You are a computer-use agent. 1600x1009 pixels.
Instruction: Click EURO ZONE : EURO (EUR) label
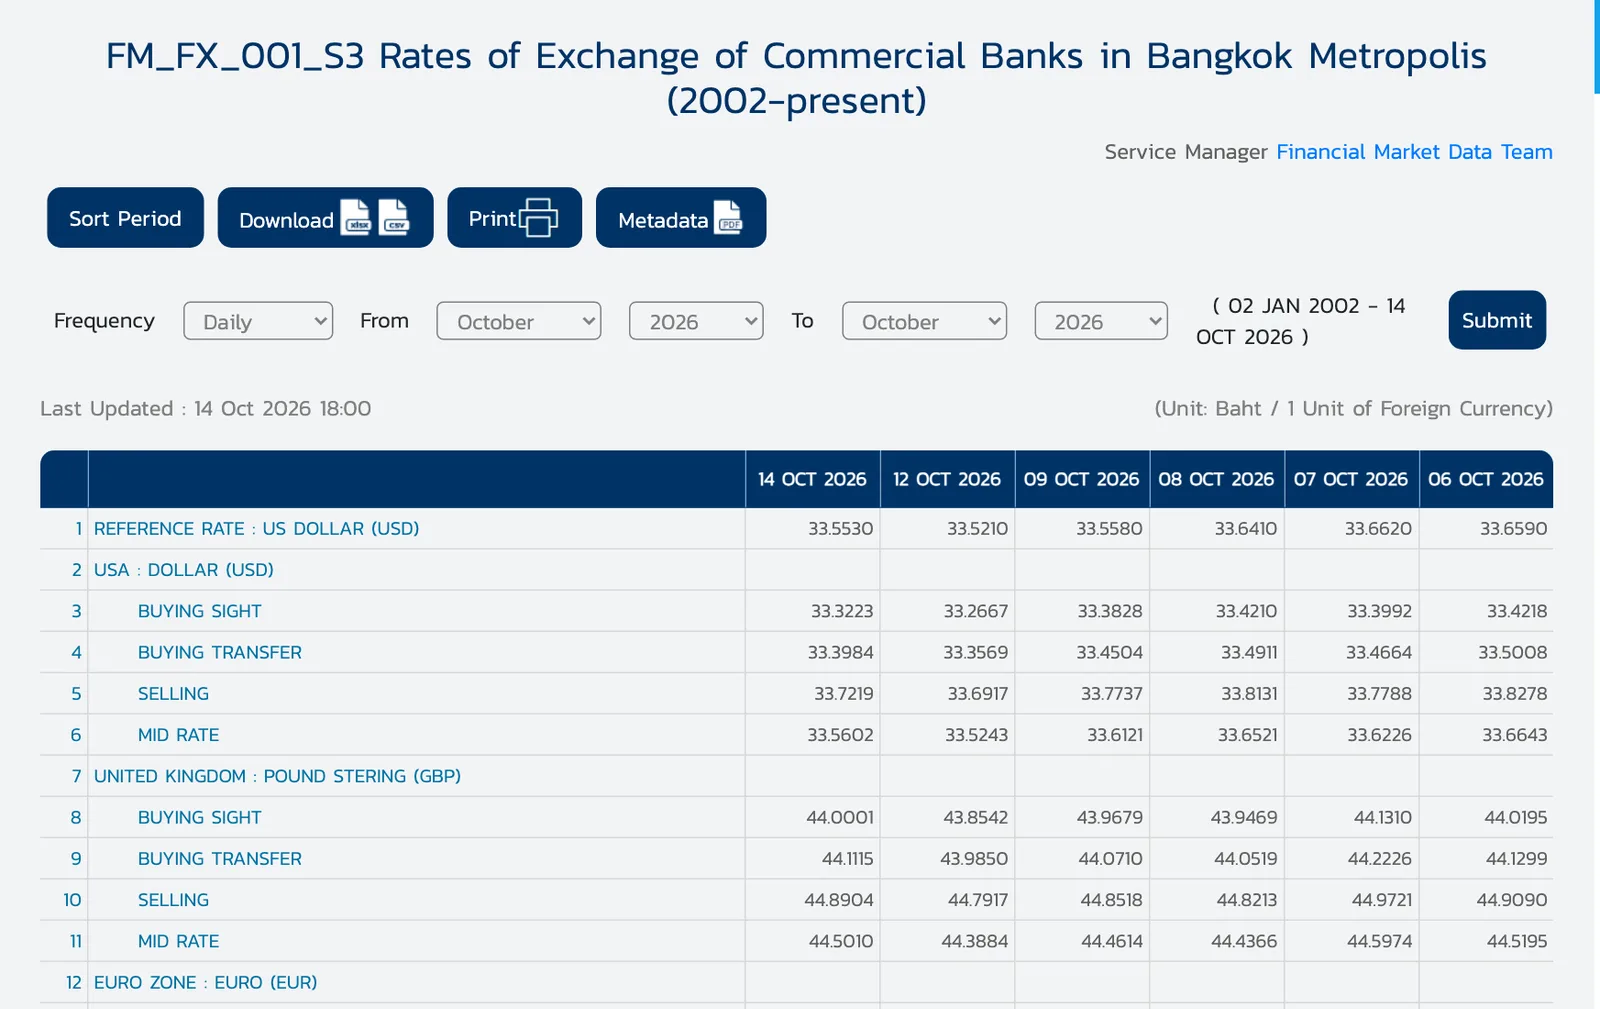tap(205, 982)
